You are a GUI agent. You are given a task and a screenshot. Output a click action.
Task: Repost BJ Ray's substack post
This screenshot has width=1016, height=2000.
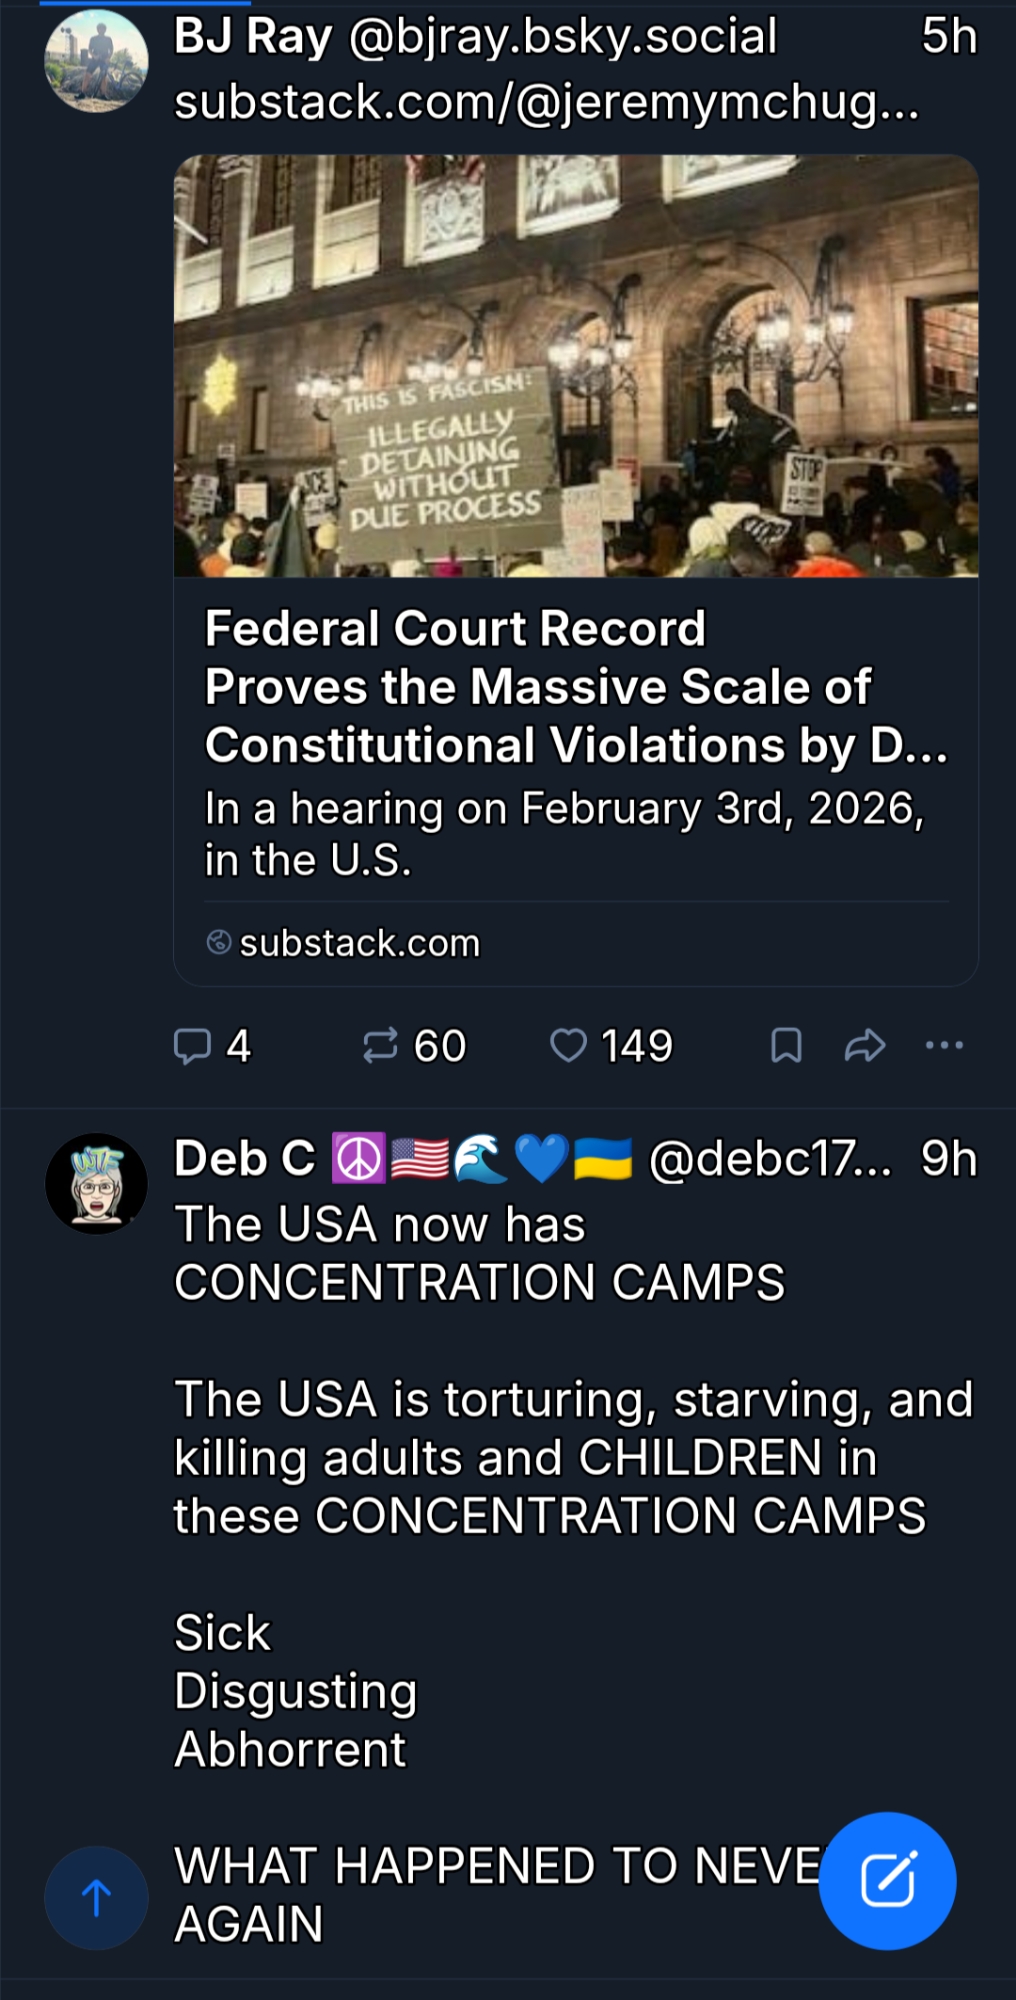click(413, 1046)
